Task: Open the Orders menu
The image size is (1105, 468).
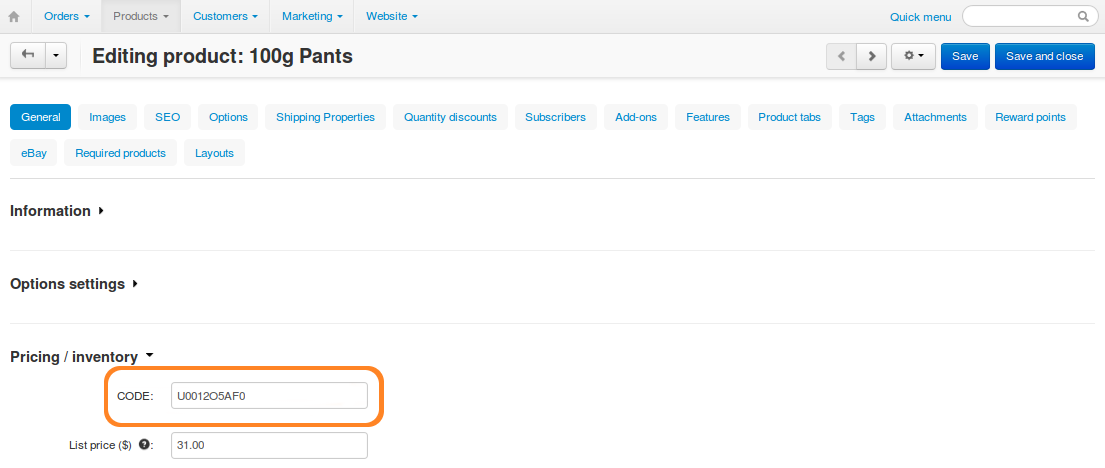Action: [67, 16]
